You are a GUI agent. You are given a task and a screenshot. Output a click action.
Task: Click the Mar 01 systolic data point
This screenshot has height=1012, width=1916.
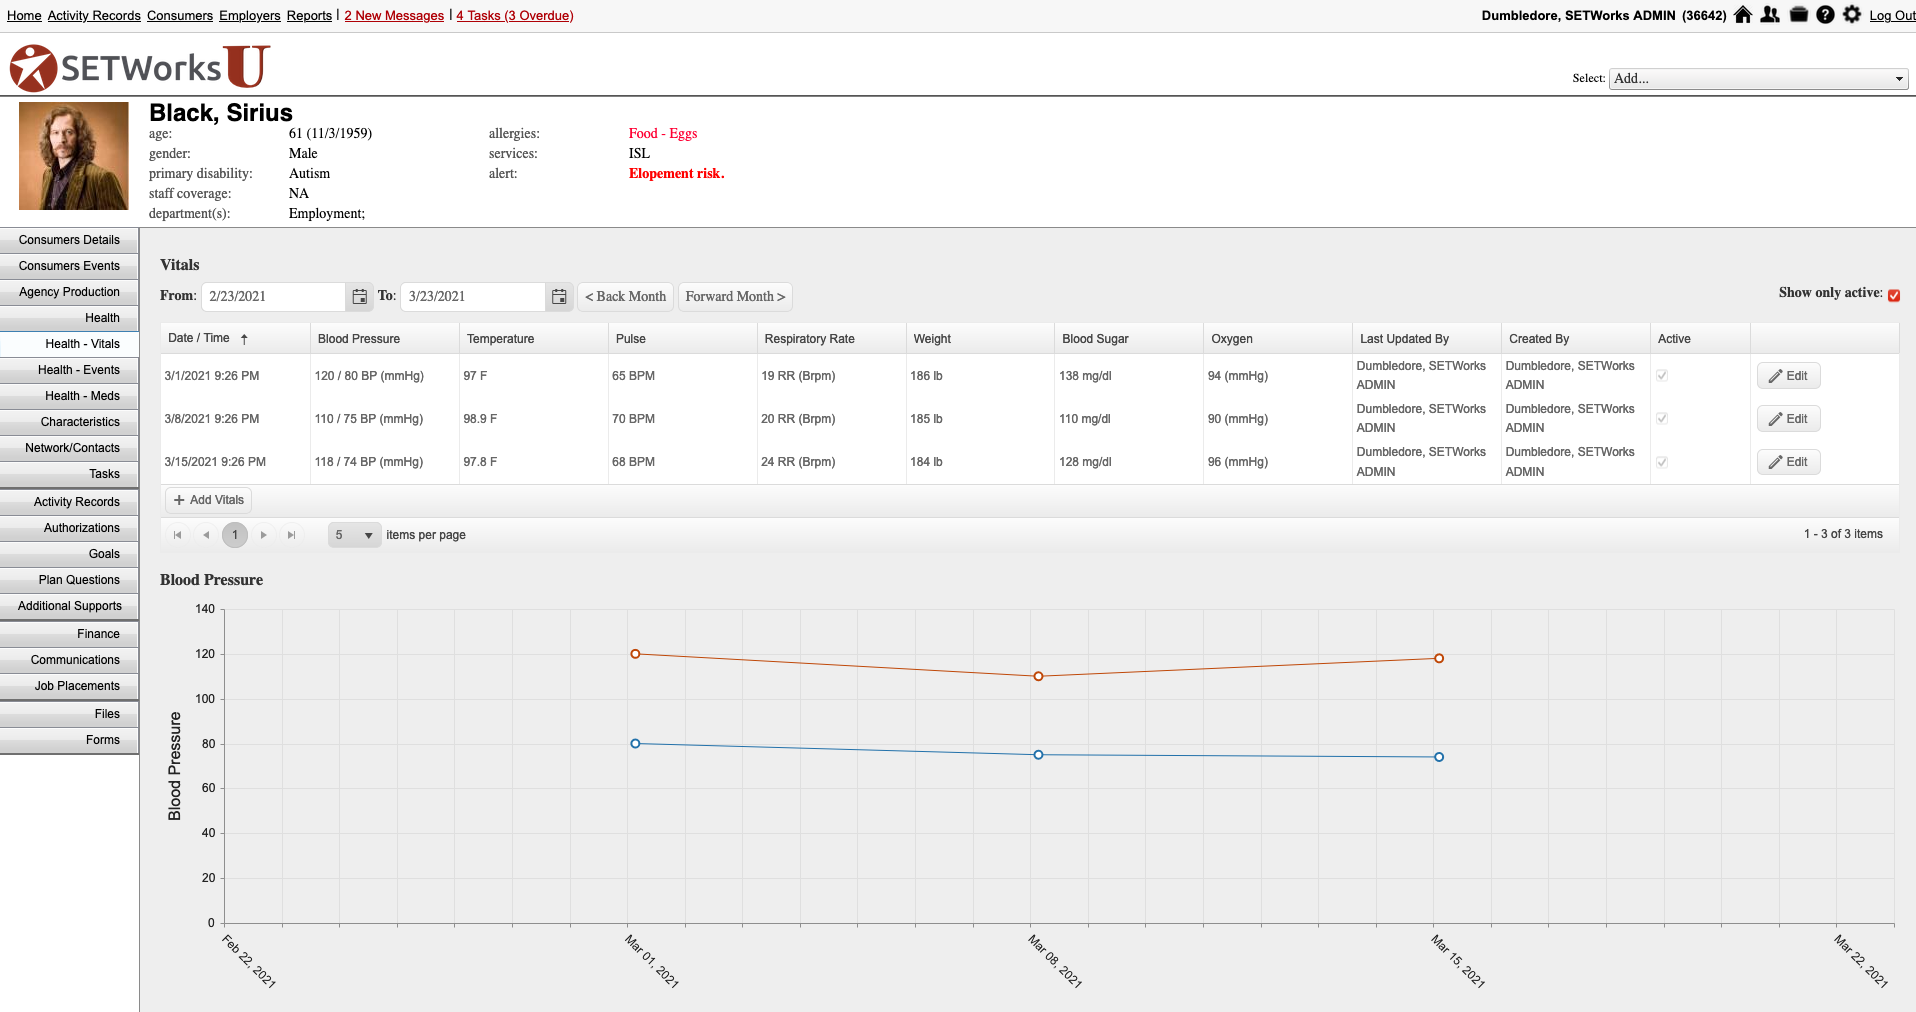(x=635, y=654)
